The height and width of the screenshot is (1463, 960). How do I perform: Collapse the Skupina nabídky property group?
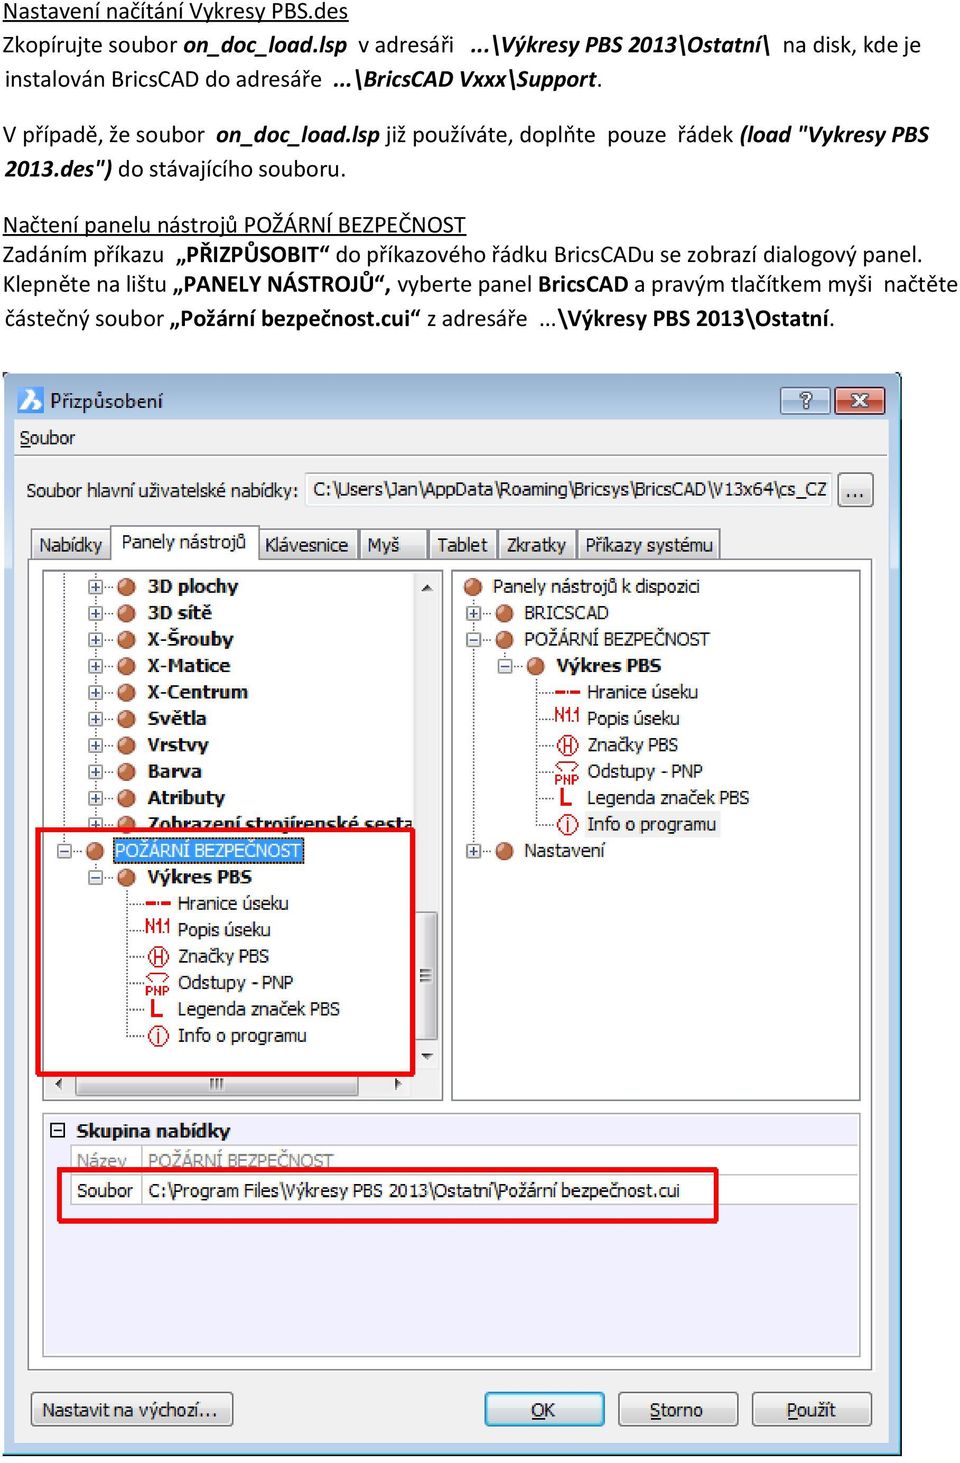coord(58,1131)
